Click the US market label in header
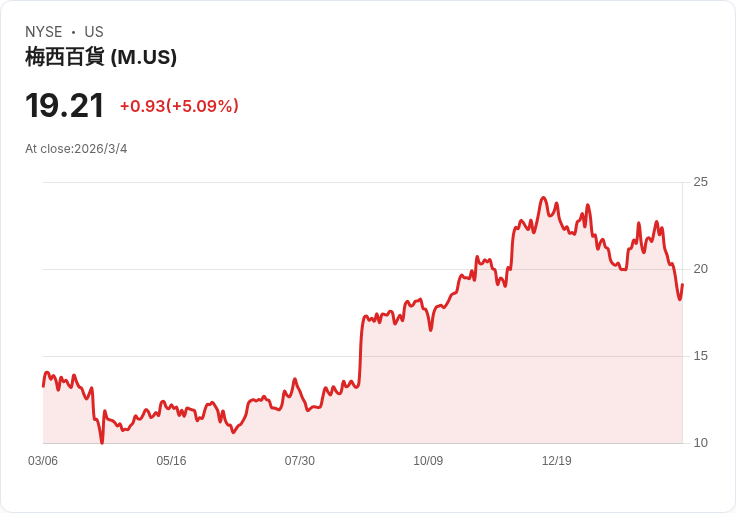This screenshot has width=736, height=513. point(94,32)
